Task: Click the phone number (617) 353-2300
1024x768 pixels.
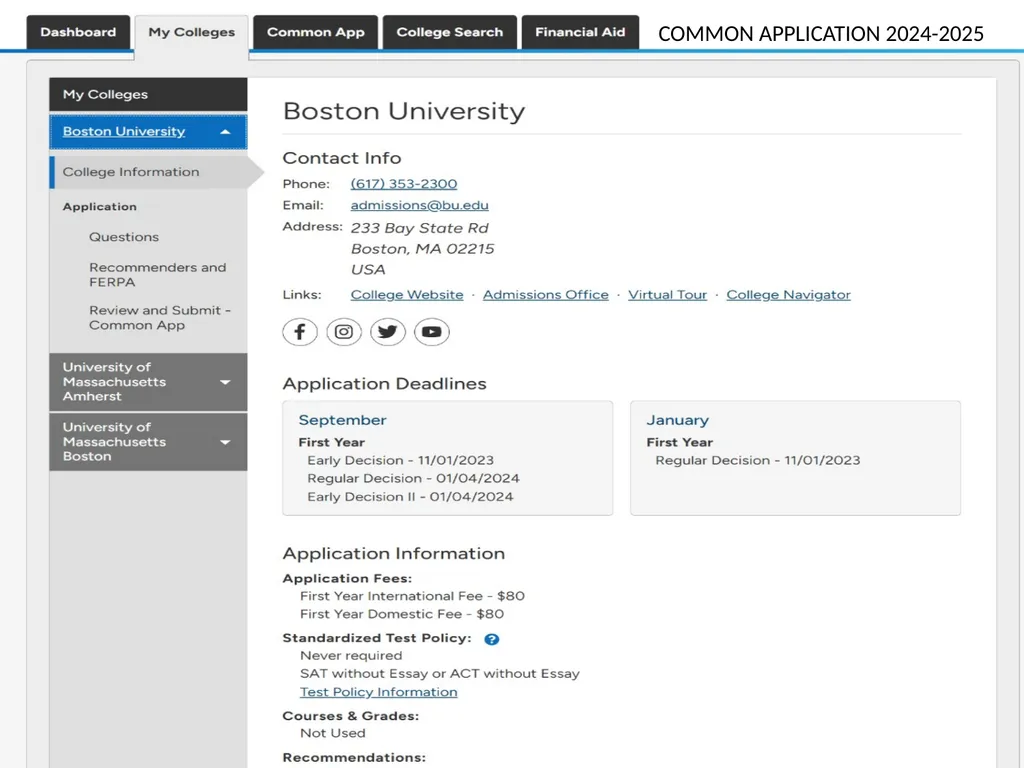Action: [x=404, y=184]
